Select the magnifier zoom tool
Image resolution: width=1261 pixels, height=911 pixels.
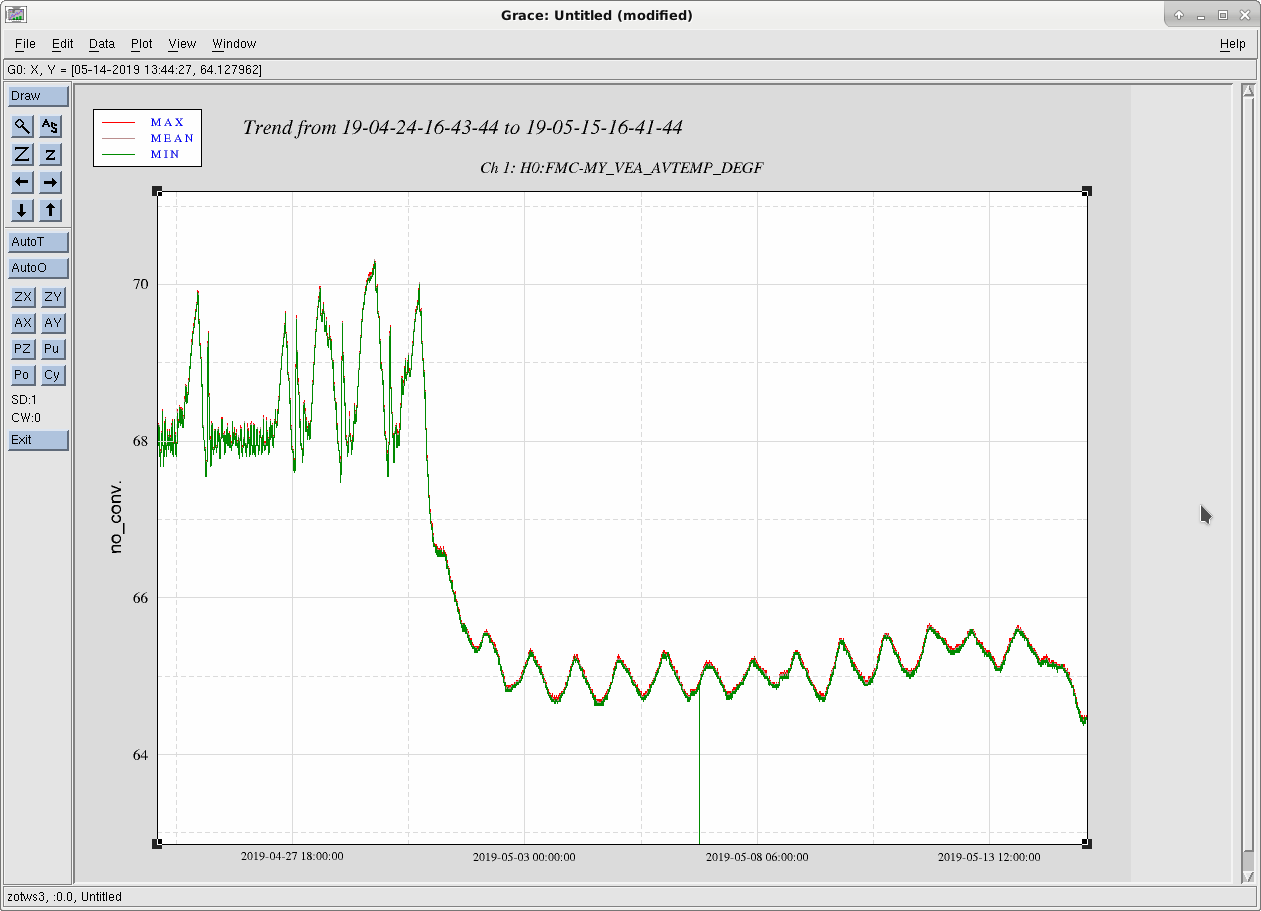click(x=22, y=126)
